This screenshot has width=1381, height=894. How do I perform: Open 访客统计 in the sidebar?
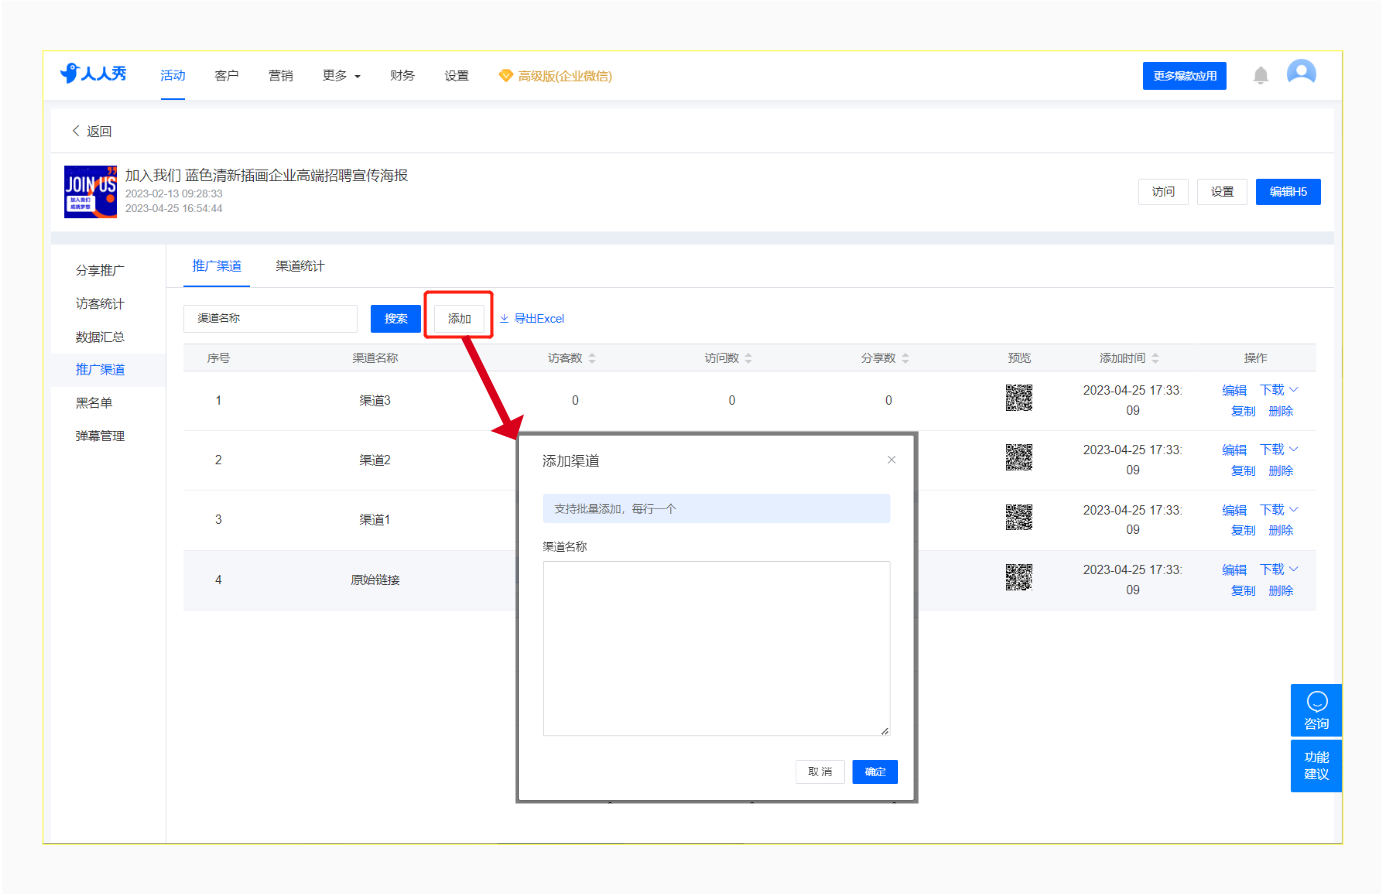[x=100, y=304]
